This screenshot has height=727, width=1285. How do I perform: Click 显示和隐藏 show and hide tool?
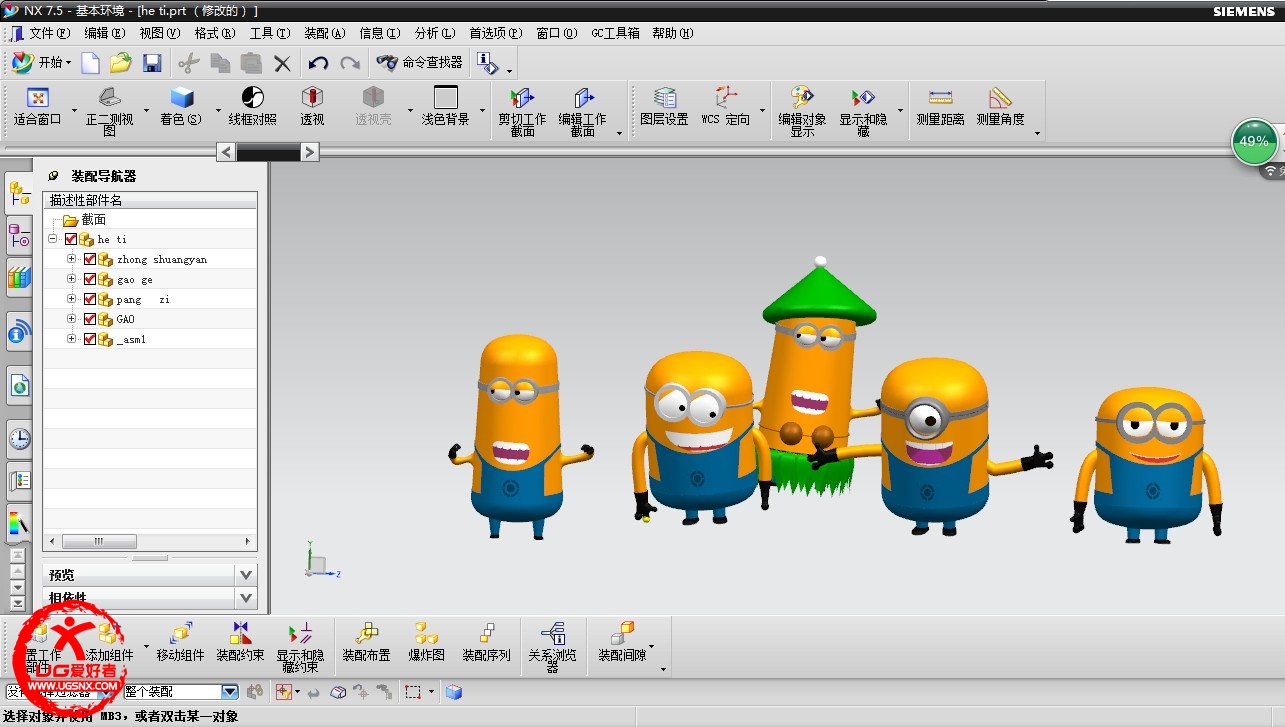pyautogui.click(x=863, y=110)
